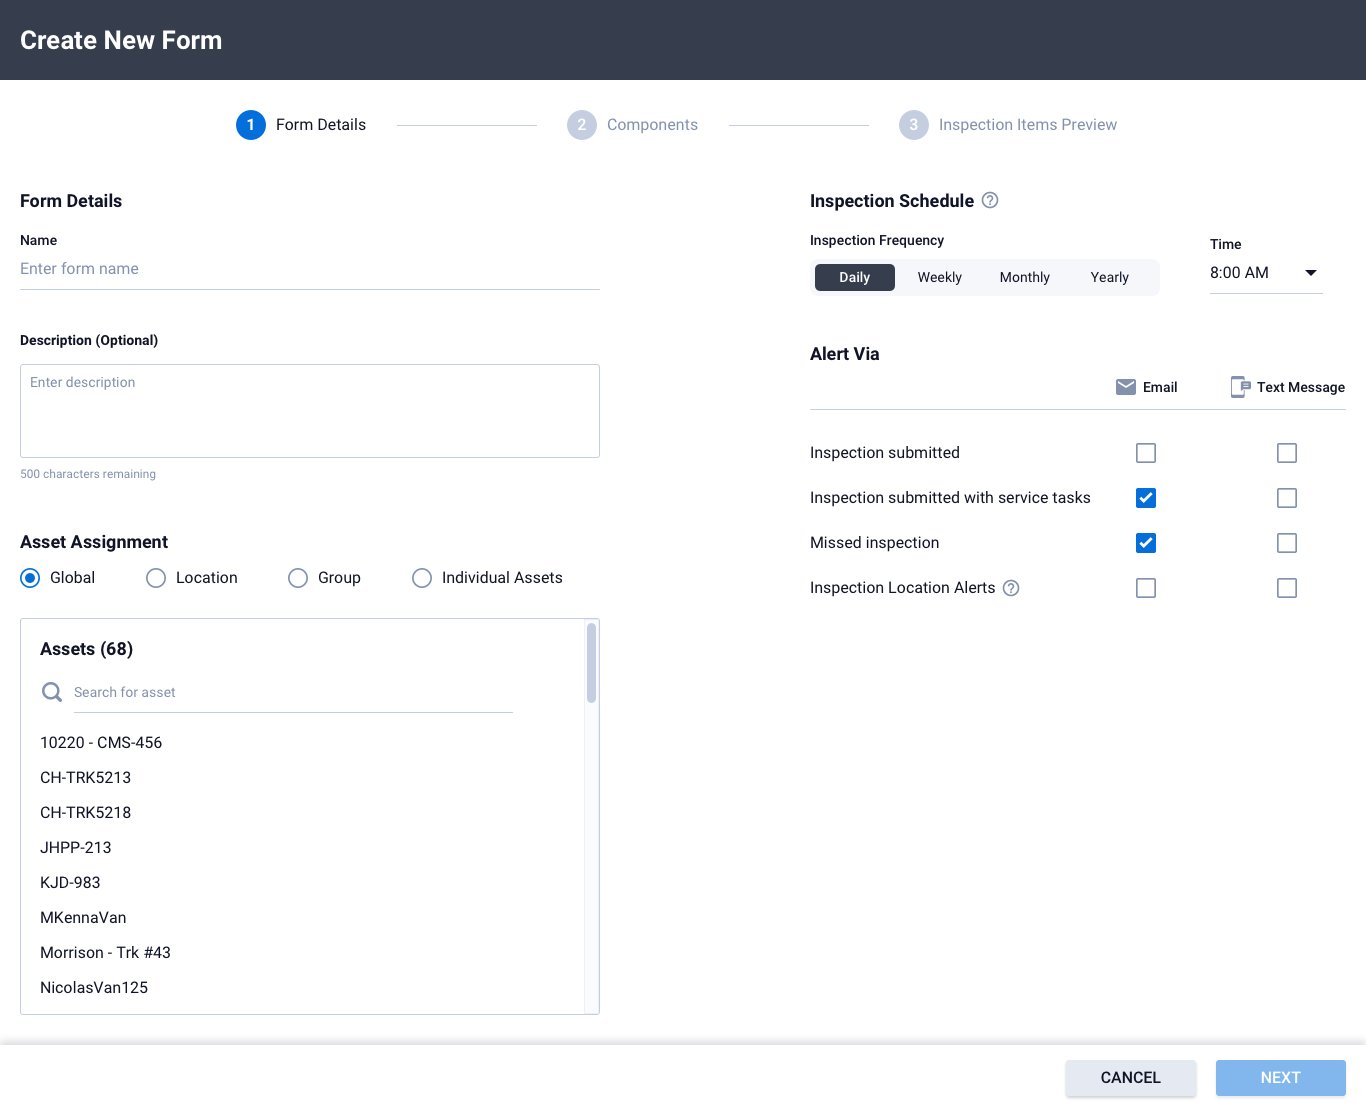Disable Email alert for Missed inspection

(x=1145, y=543)
